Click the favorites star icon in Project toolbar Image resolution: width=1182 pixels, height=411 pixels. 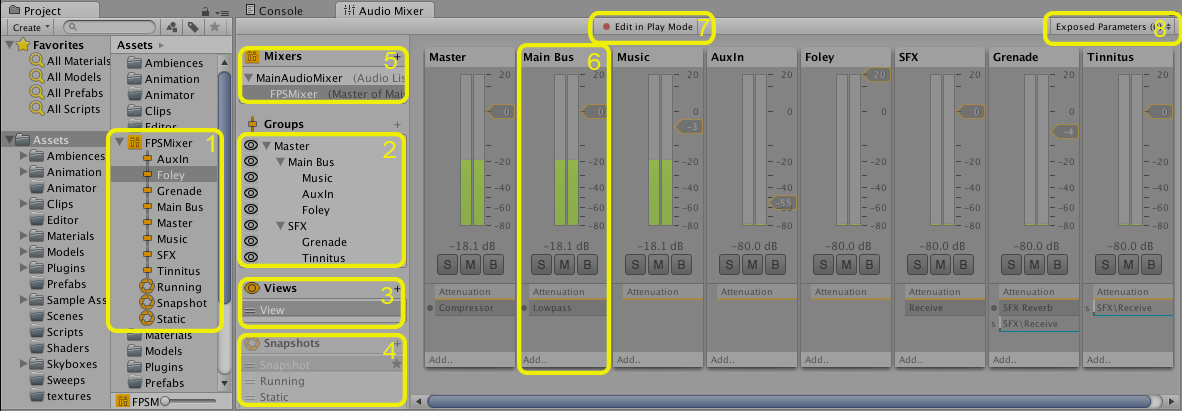(x=214, y=27)
